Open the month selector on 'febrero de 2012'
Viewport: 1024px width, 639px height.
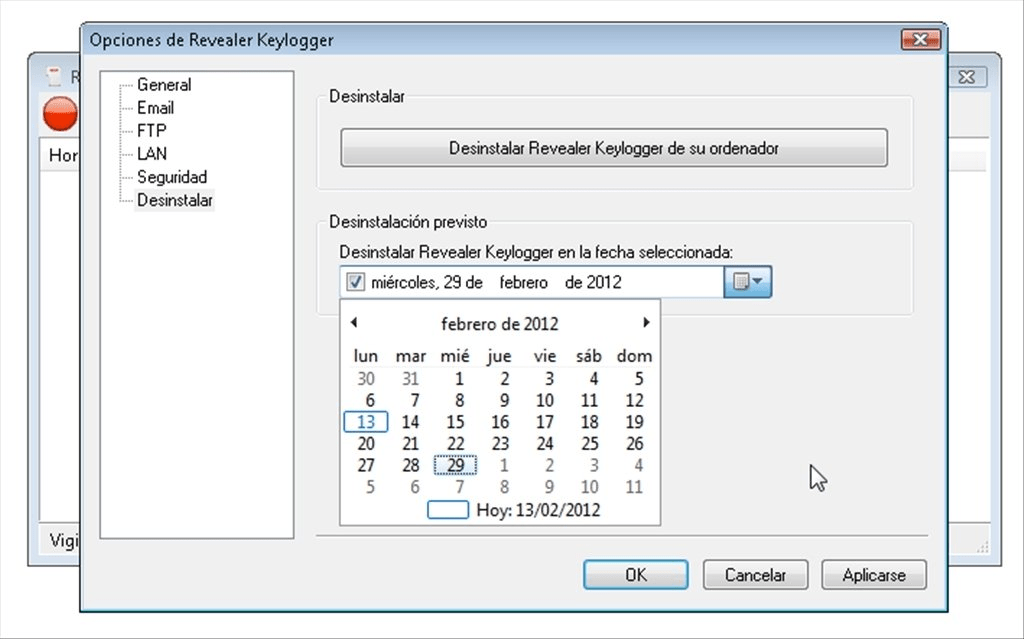point(499,323)
